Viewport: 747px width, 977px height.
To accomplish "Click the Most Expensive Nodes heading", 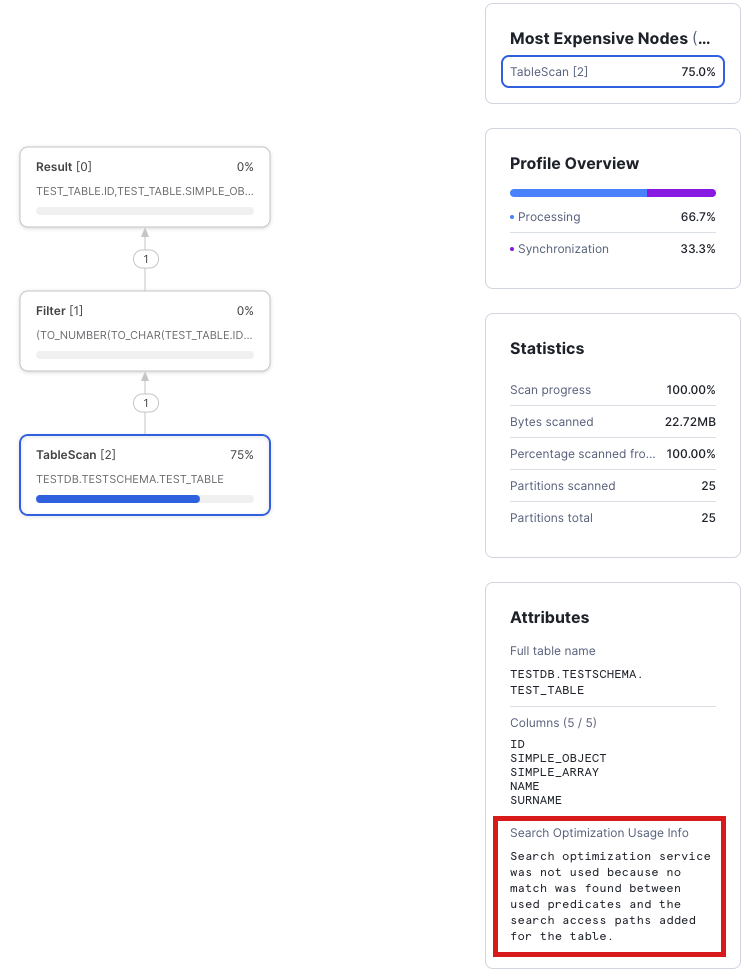I will (609, 39).
